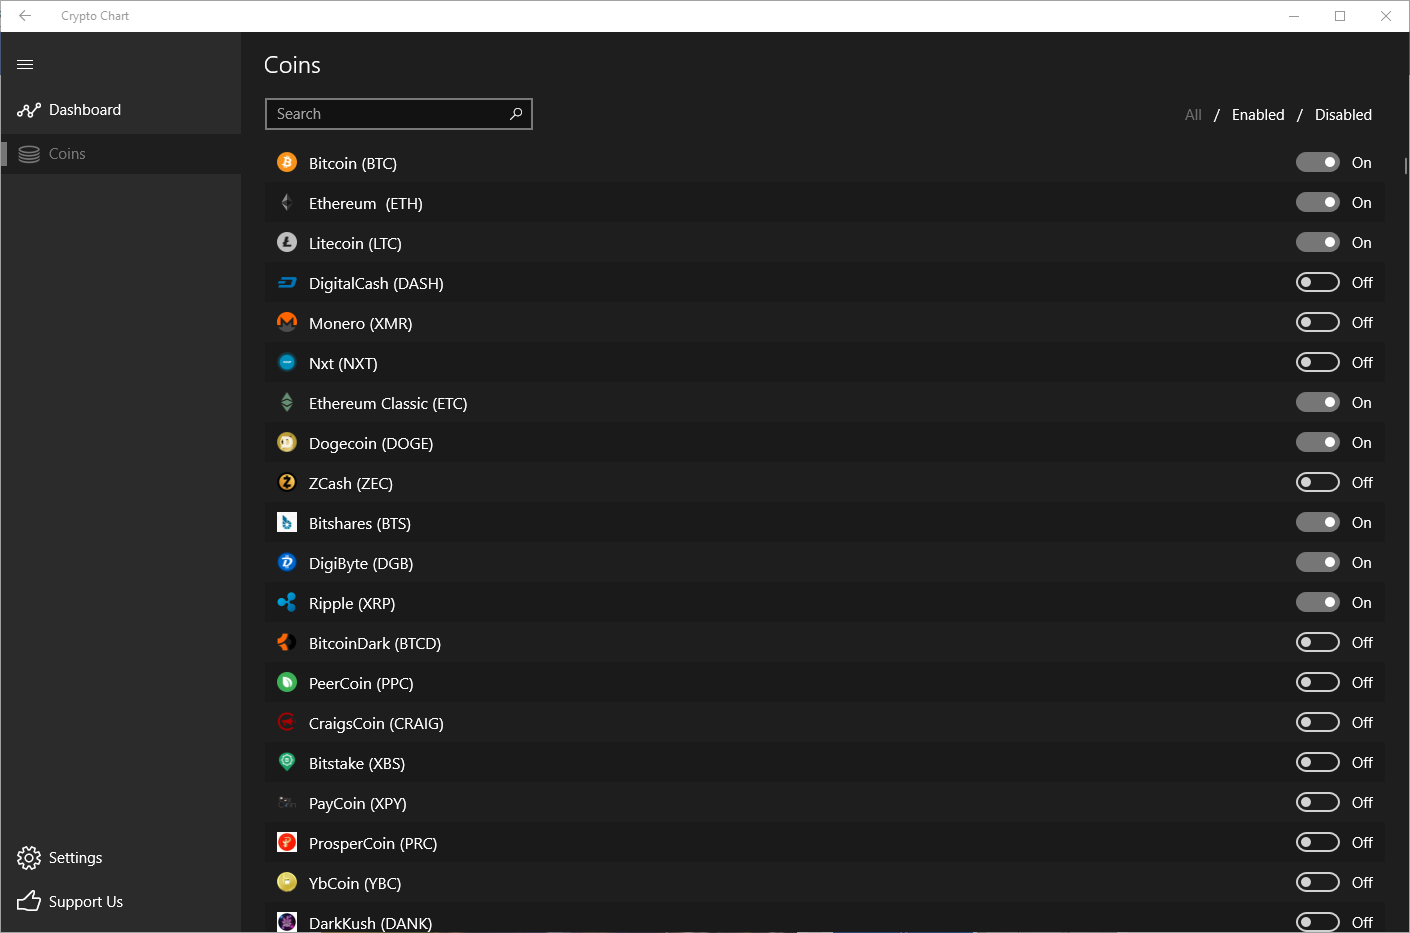Click the Dashboard chart icon
The height and width of the screenshot is (933, 1410).
point(29,110)
